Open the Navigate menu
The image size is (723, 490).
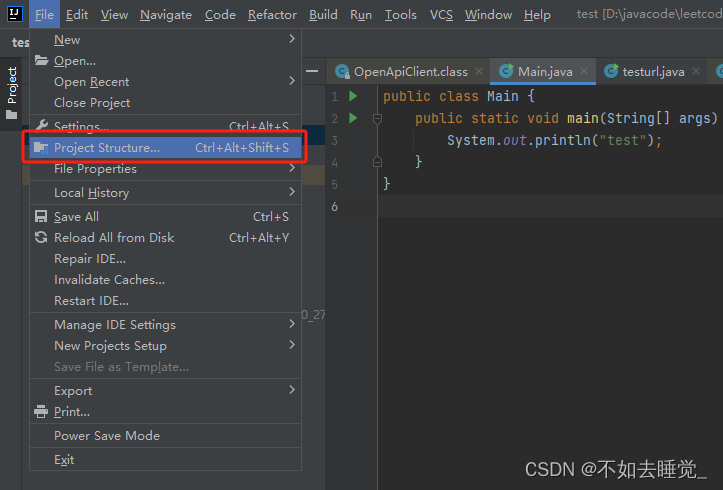point(166,15)
